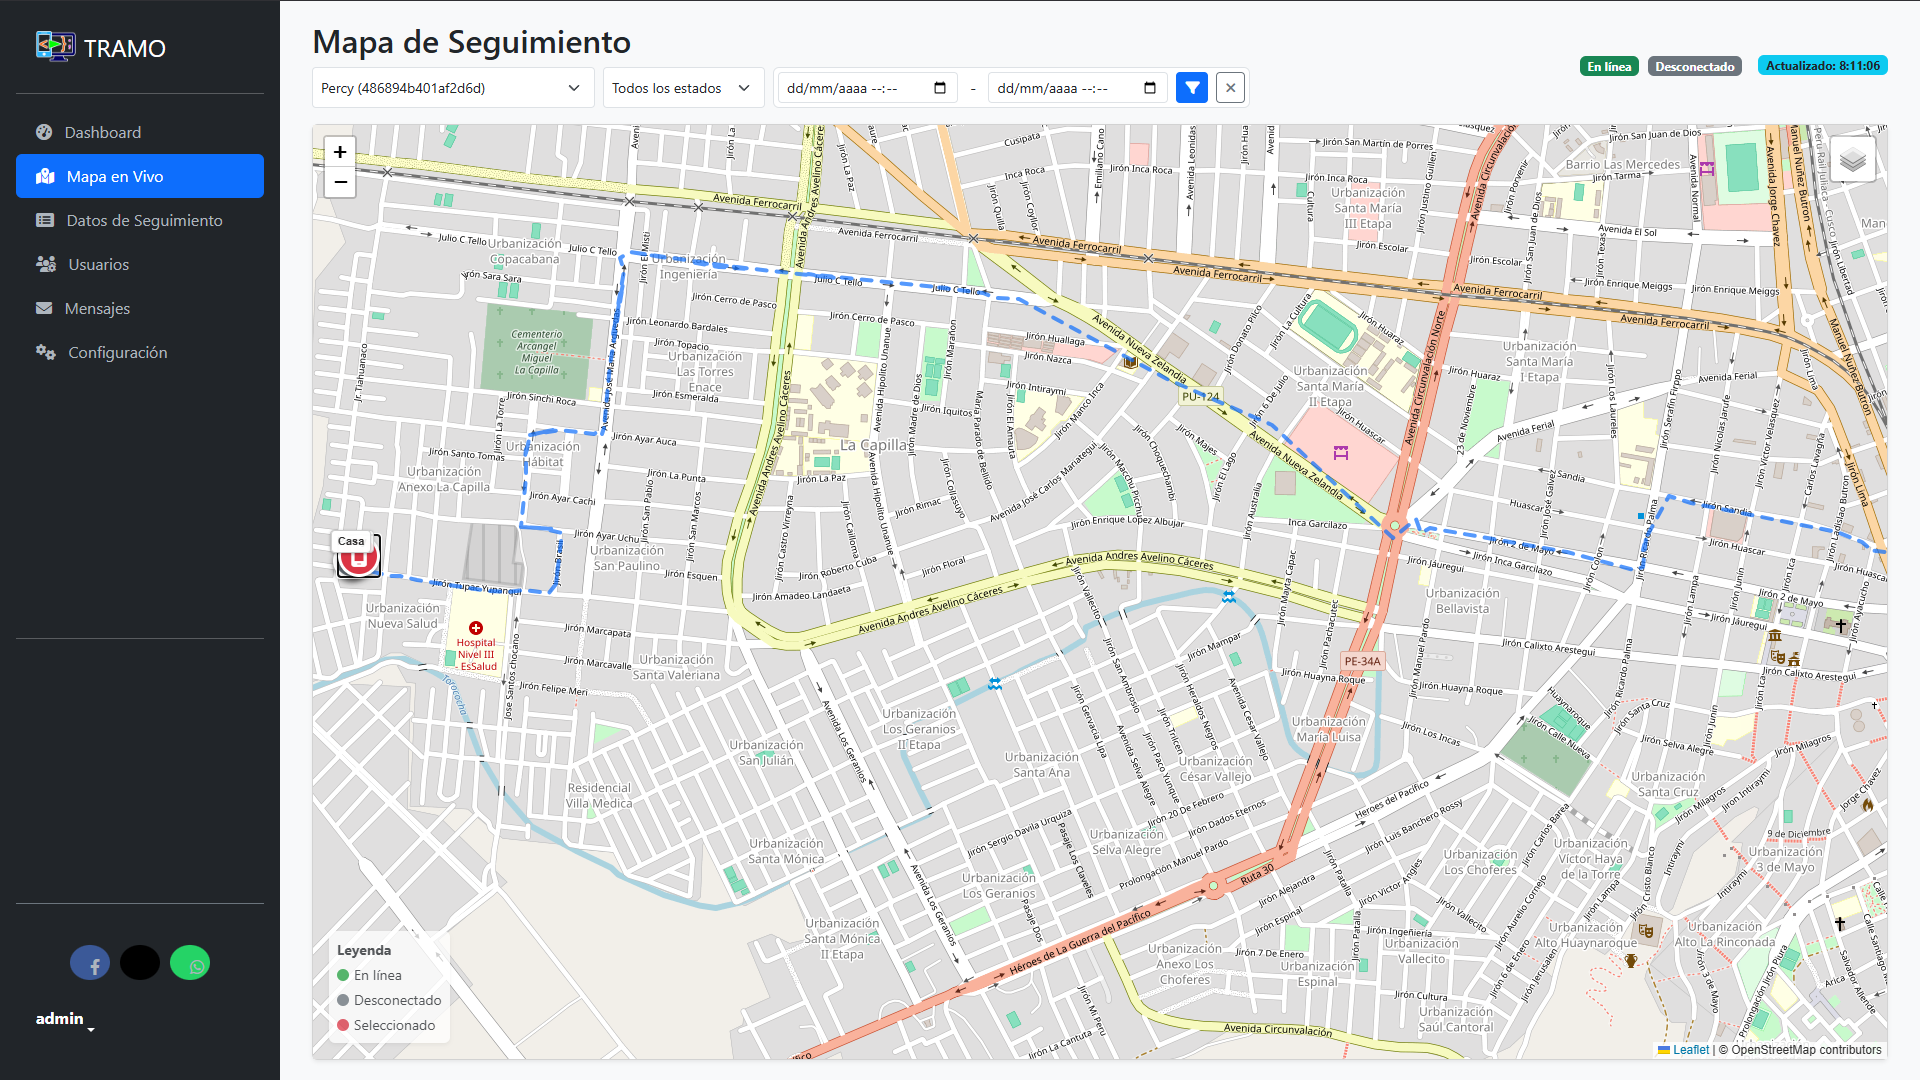Expand the admin user menu
1920x1080 pixels.
[64, 1019]
